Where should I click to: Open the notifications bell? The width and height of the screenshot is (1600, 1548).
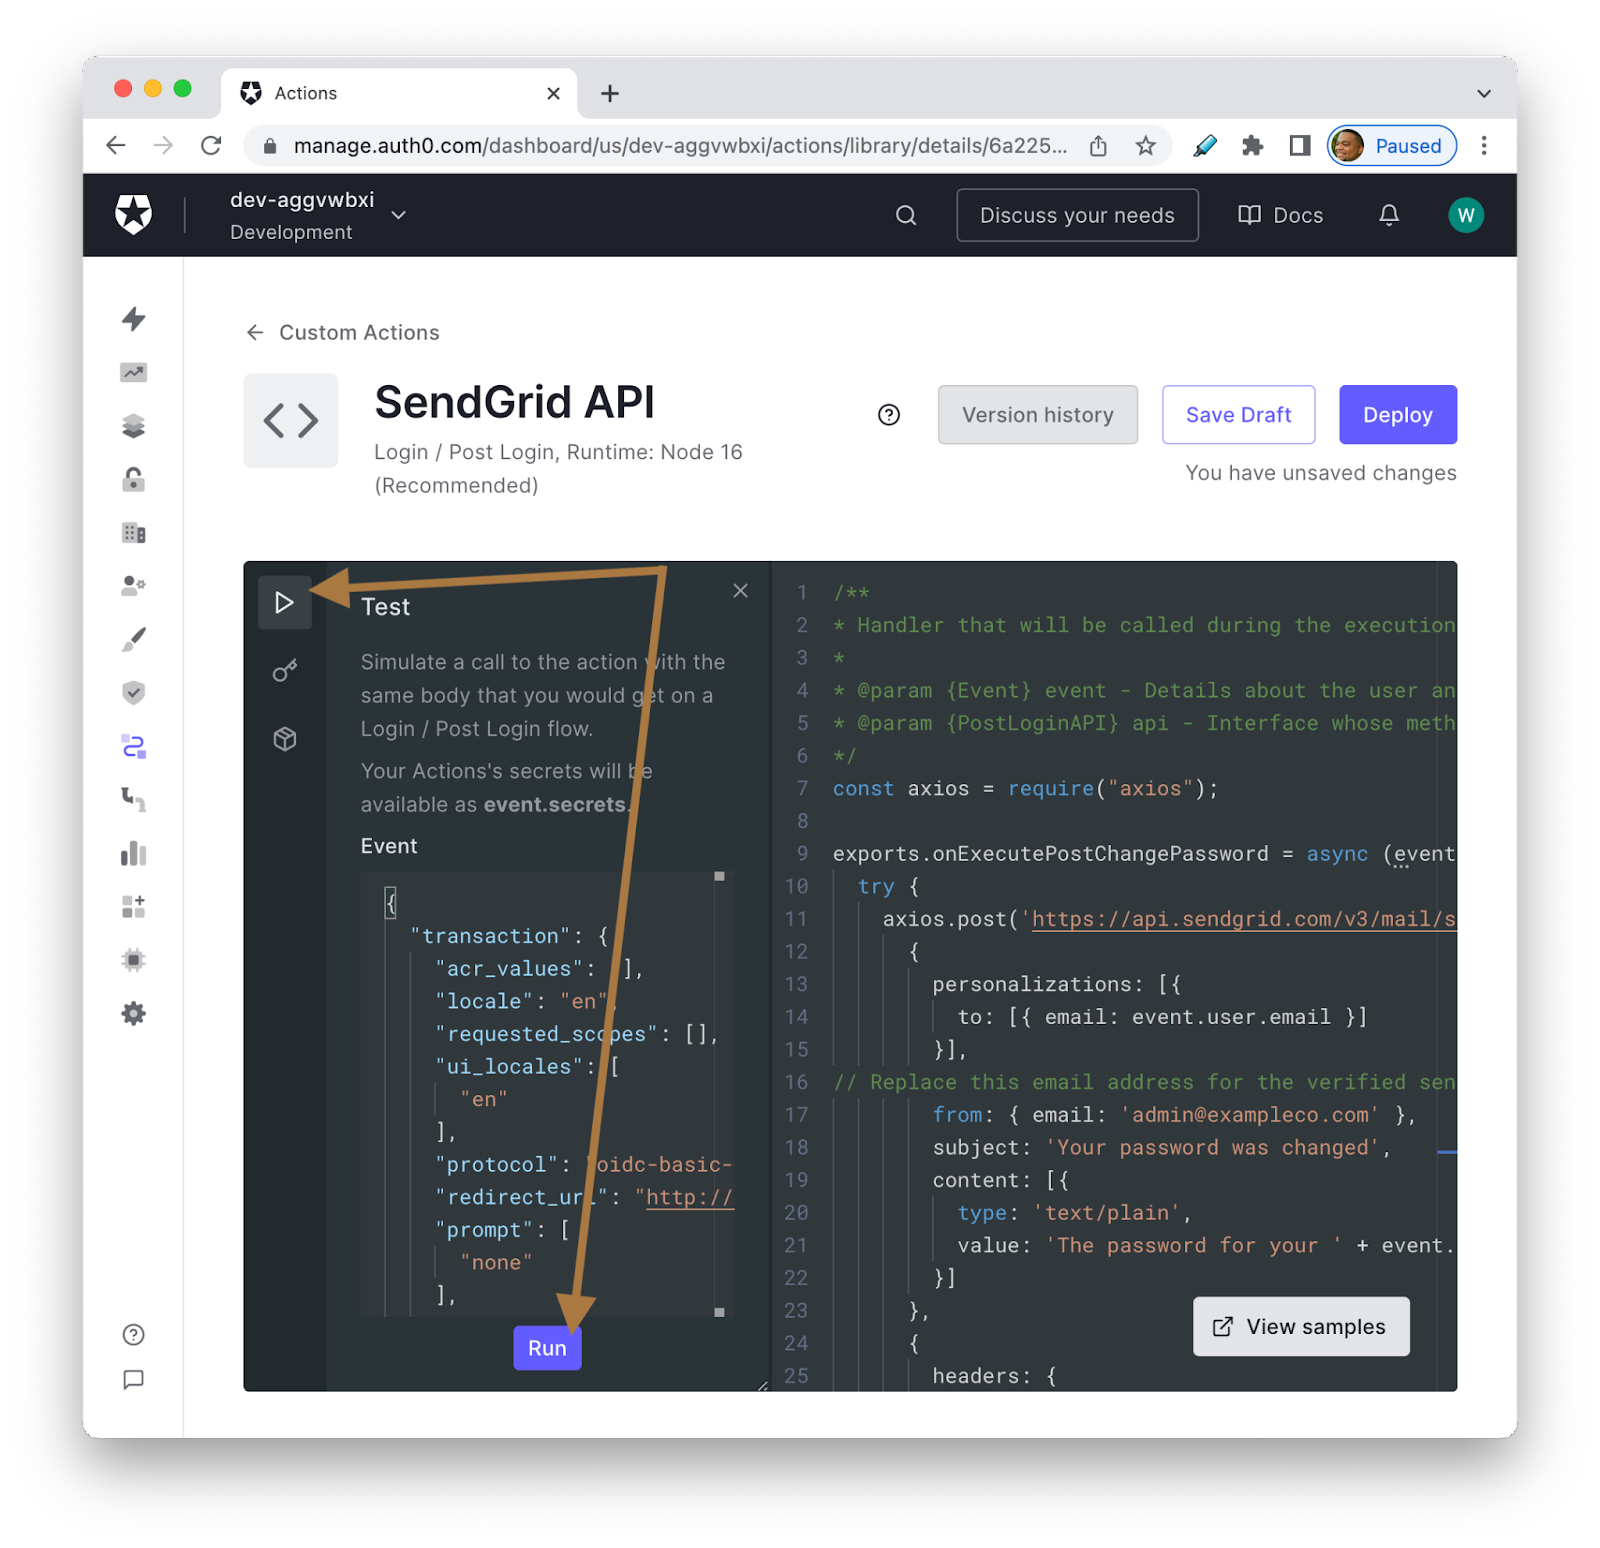1389,215
